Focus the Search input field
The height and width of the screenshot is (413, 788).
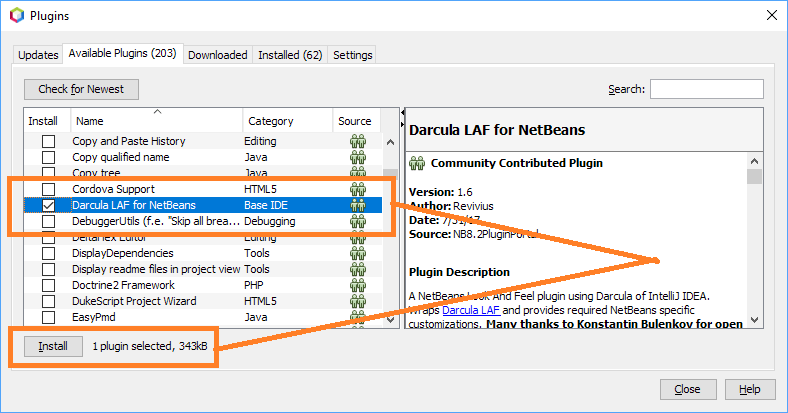pos(707,89)
